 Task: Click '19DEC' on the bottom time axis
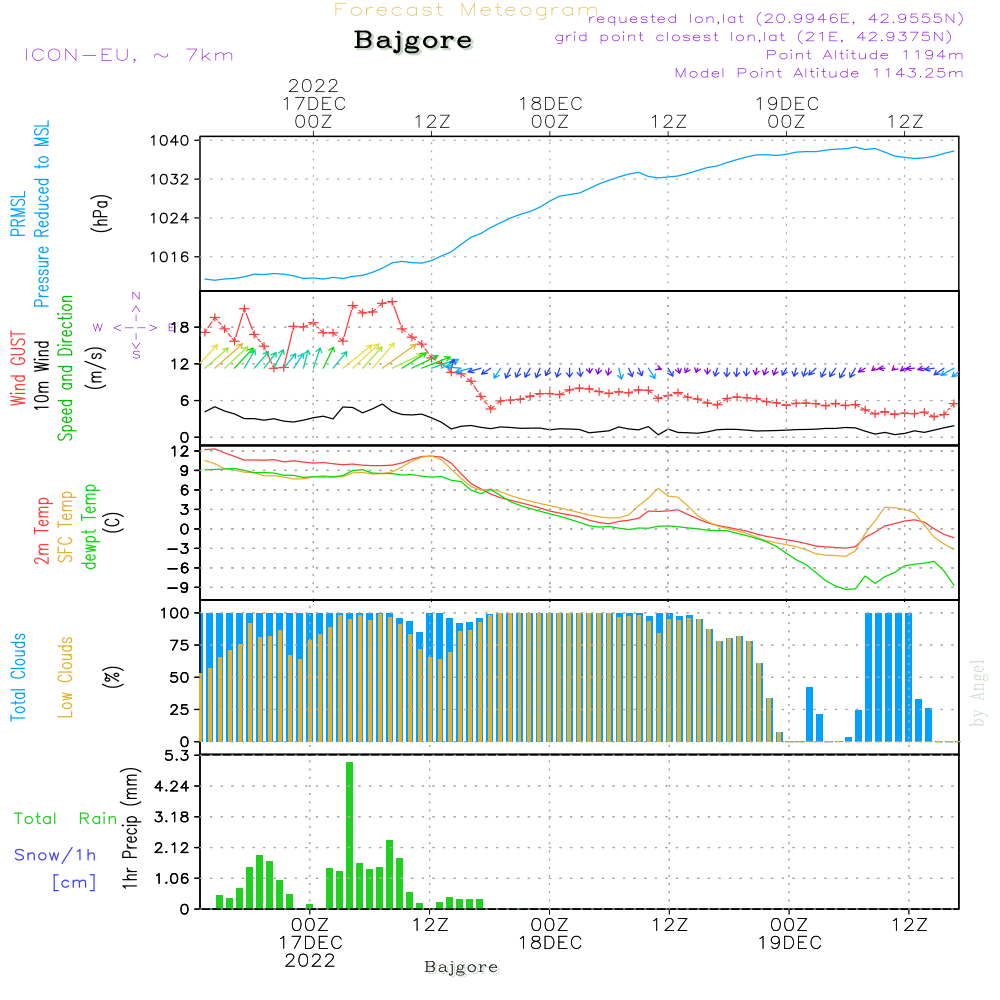(x=790, y=943)
